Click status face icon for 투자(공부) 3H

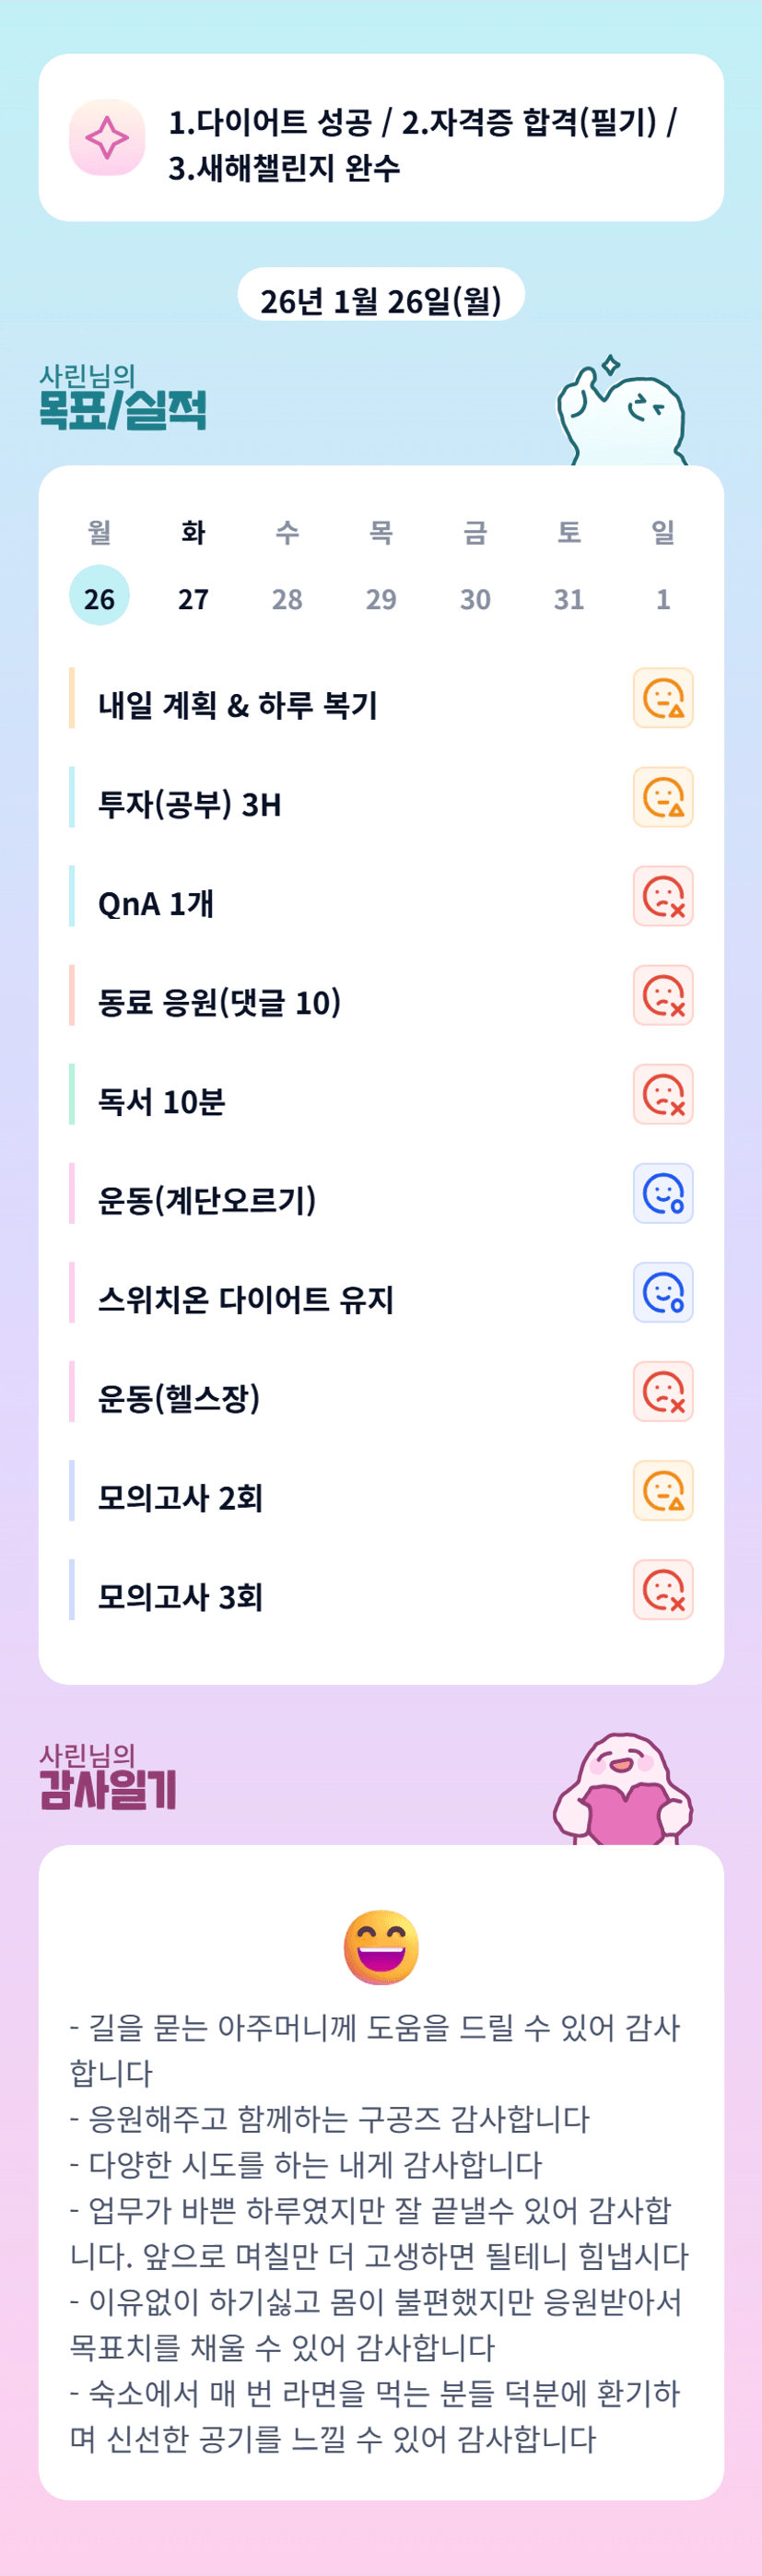(663, 797)
